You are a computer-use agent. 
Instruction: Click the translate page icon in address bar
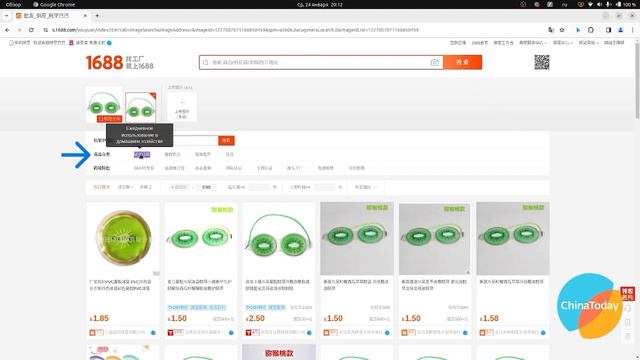(x=551, y=30)
